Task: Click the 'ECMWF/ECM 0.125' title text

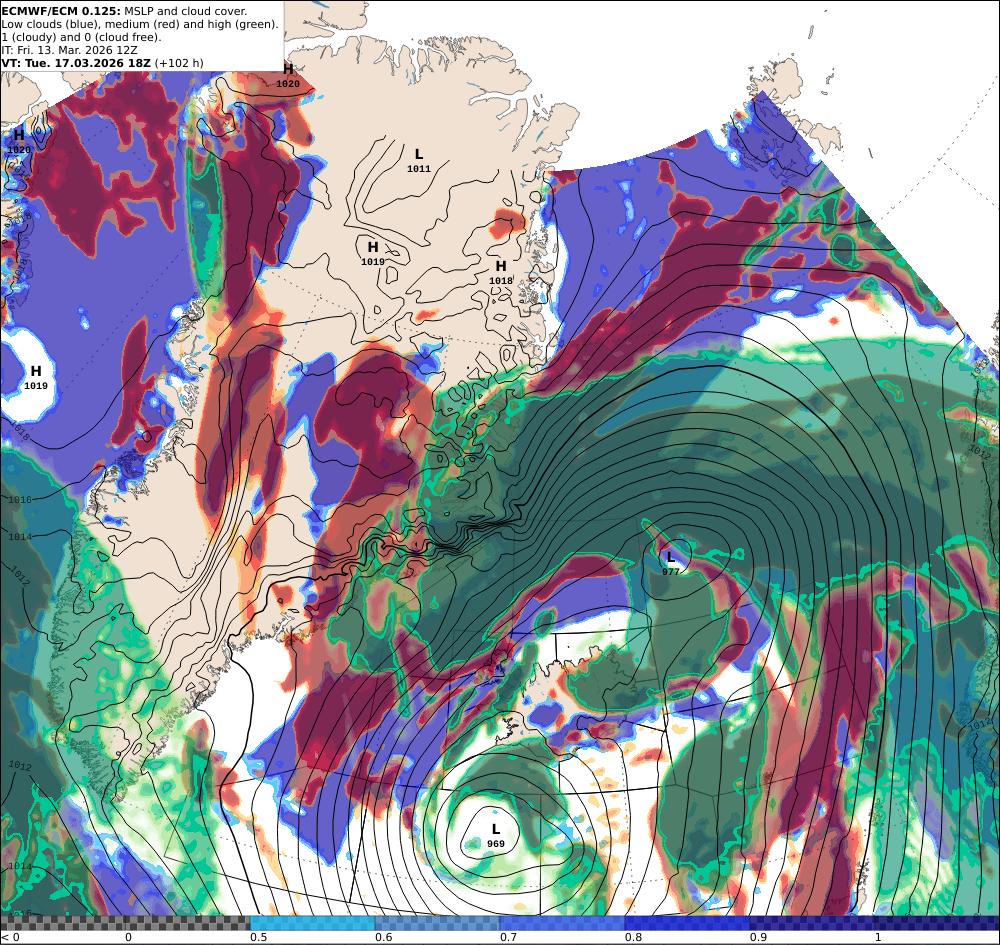Action: pos(59,11)
